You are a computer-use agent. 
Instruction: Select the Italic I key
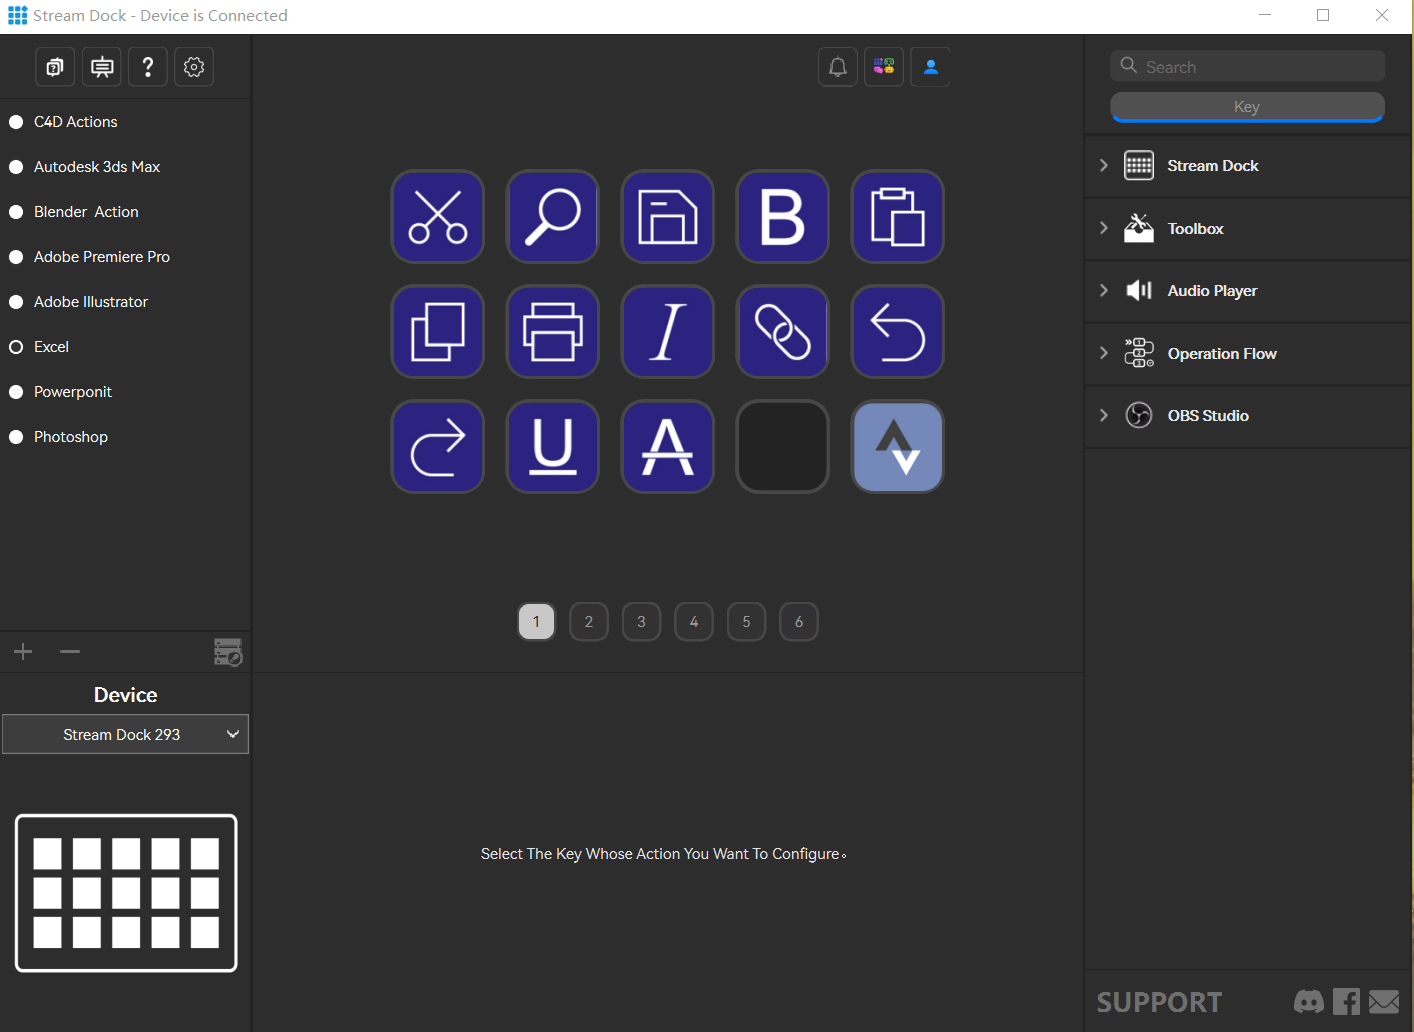[x=668, y=332]
